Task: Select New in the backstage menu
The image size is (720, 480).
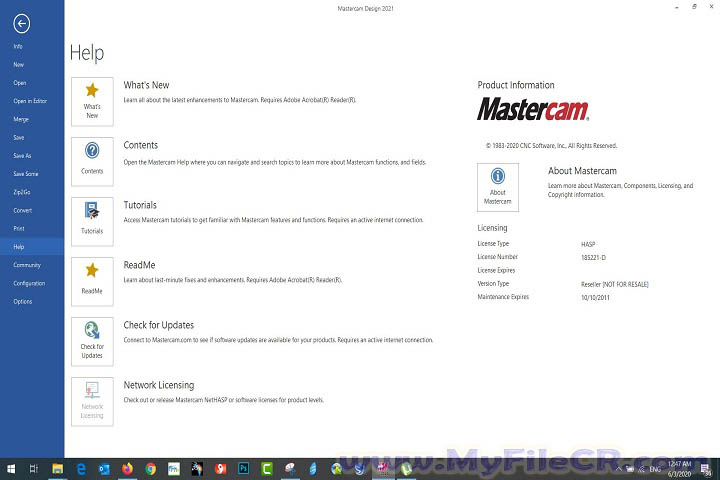Action: pos(18,65)
